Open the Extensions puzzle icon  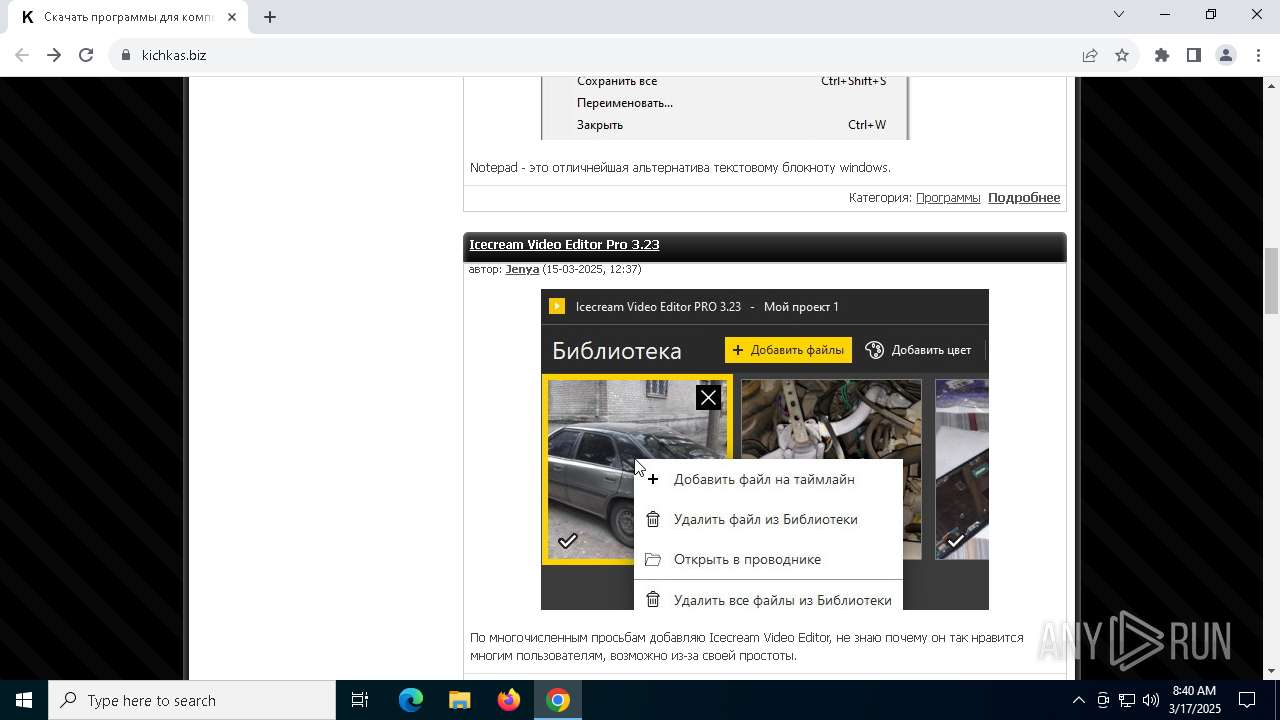click(1162, 55)
